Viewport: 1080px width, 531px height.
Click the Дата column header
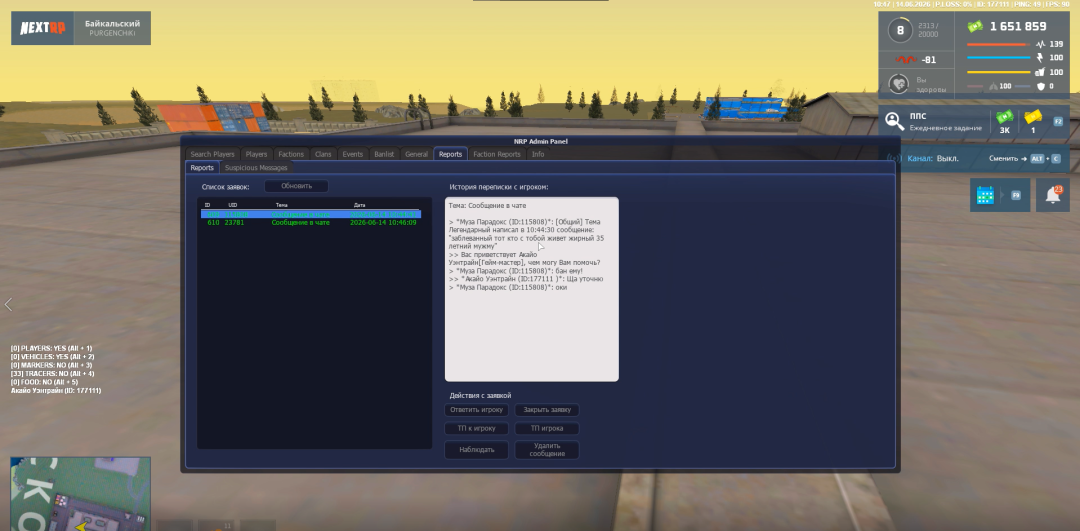point(360,205)
